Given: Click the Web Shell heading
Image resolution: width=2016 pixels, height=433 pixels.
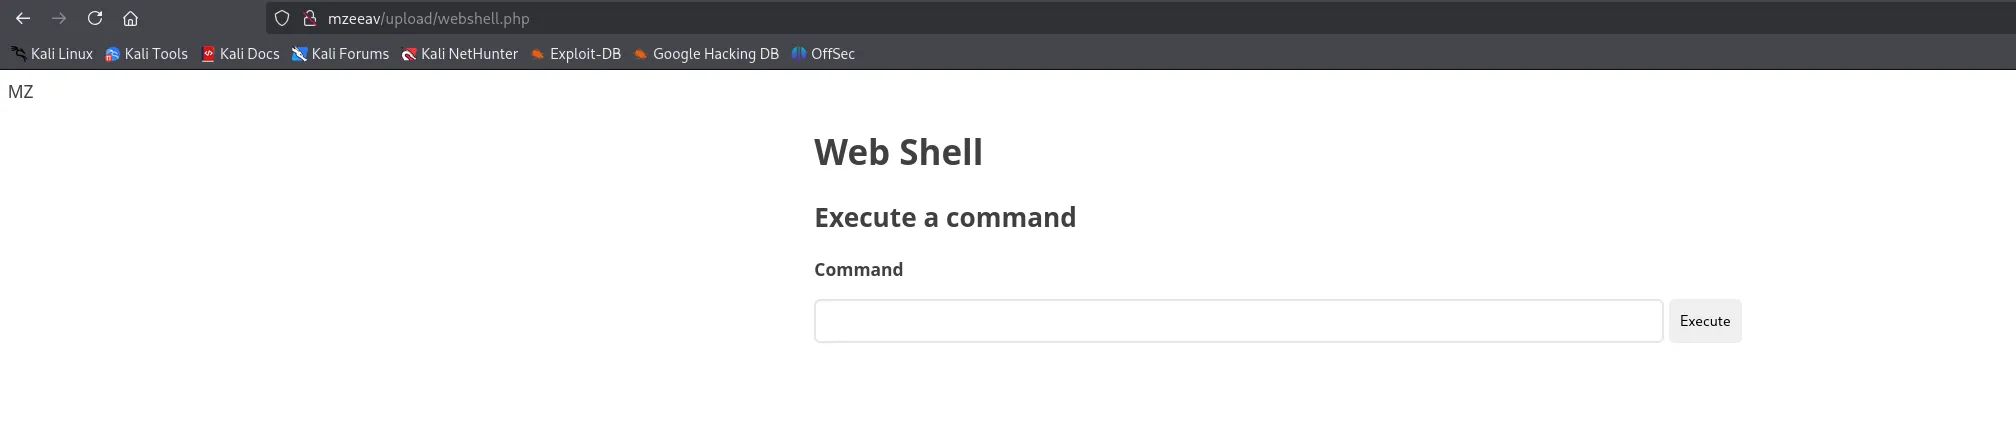Looking at the screenshot, I should tap(898, 152).
